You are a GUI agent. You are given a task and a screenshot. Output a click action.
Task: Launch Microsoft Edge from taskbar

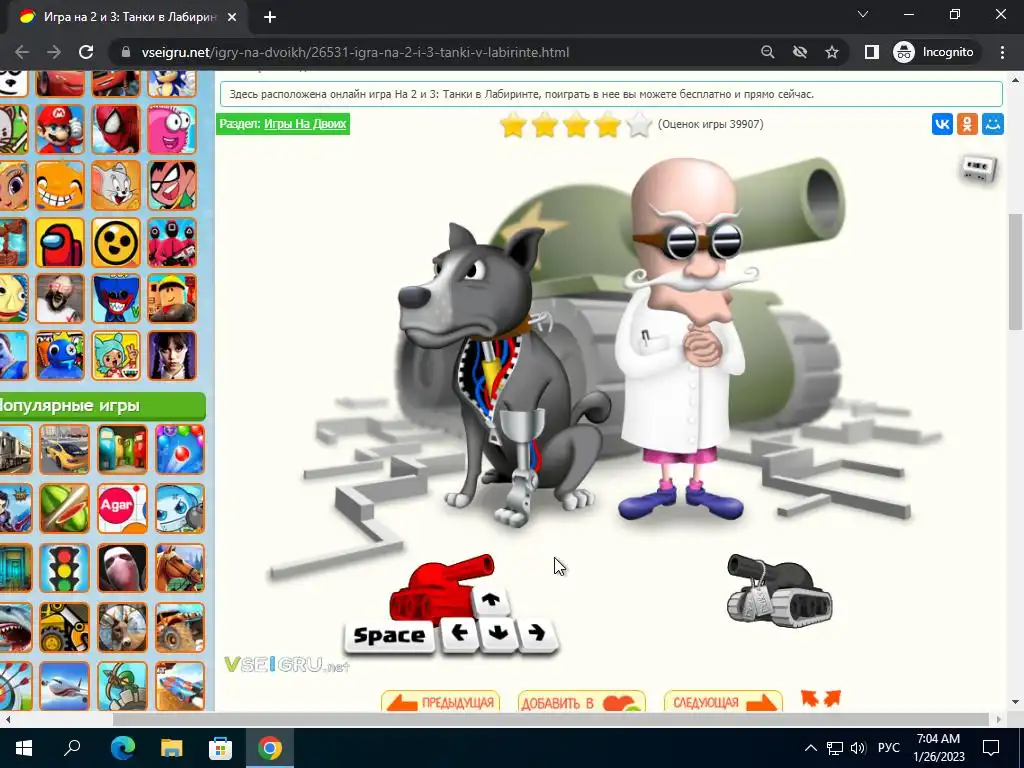122,748
